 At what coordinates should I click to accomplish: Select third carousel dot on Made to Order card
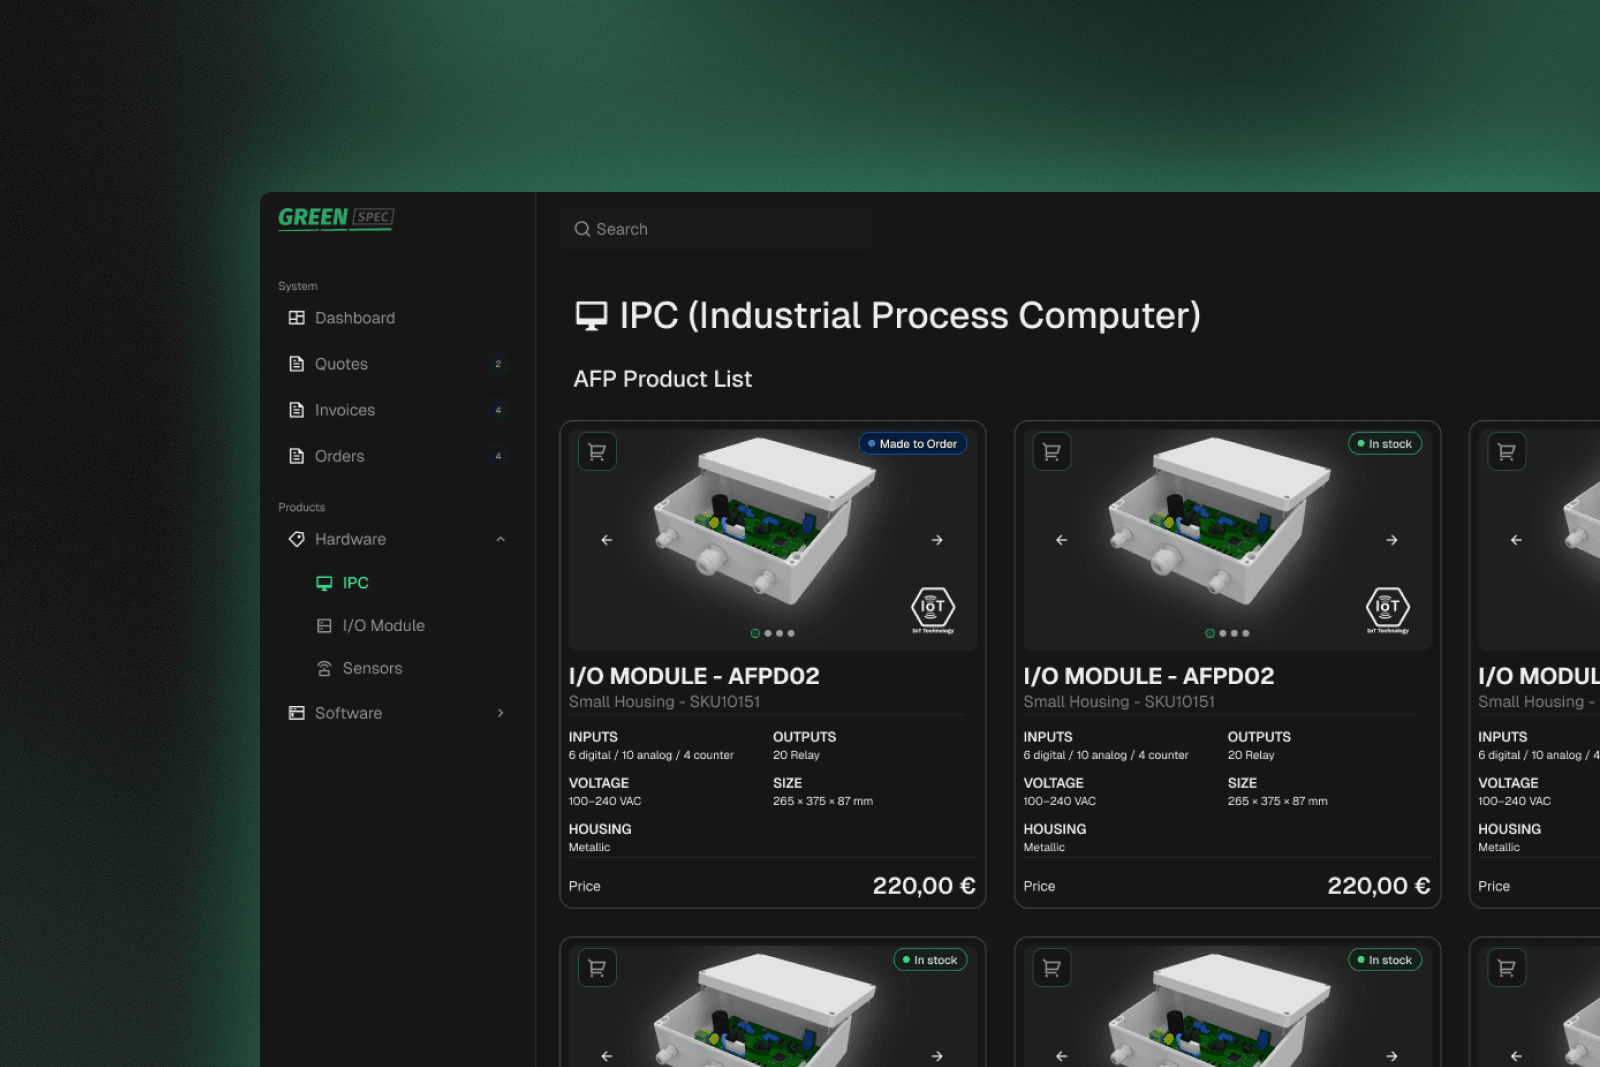pos(780,633)
